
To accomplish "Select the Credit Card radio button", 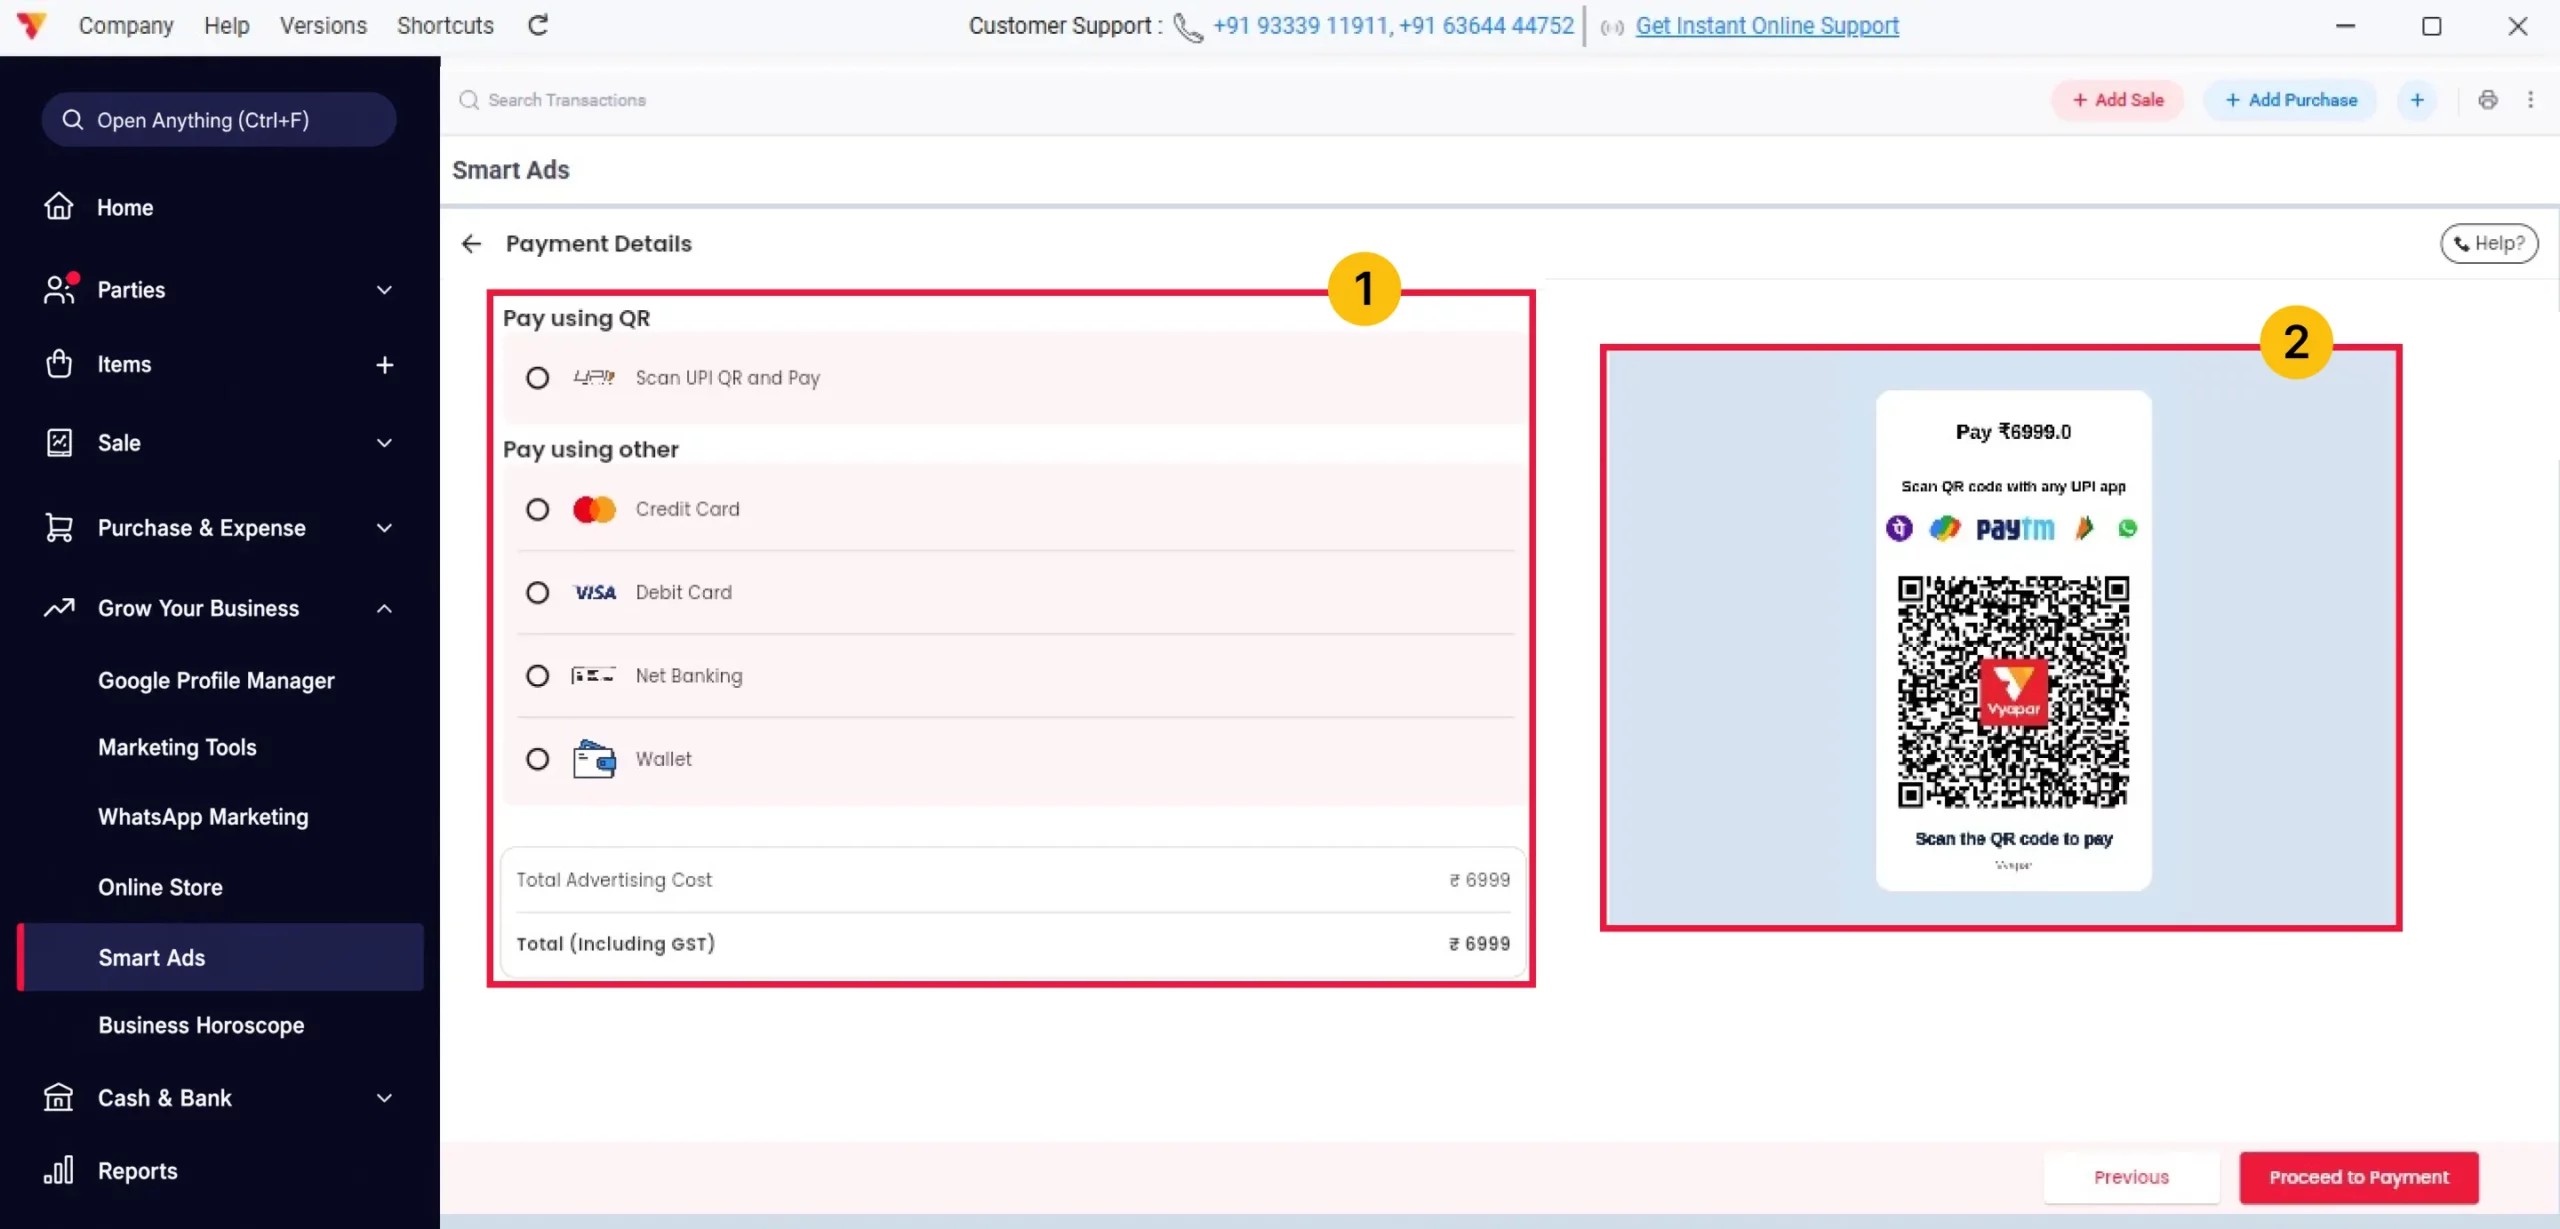I will (538, 510).
